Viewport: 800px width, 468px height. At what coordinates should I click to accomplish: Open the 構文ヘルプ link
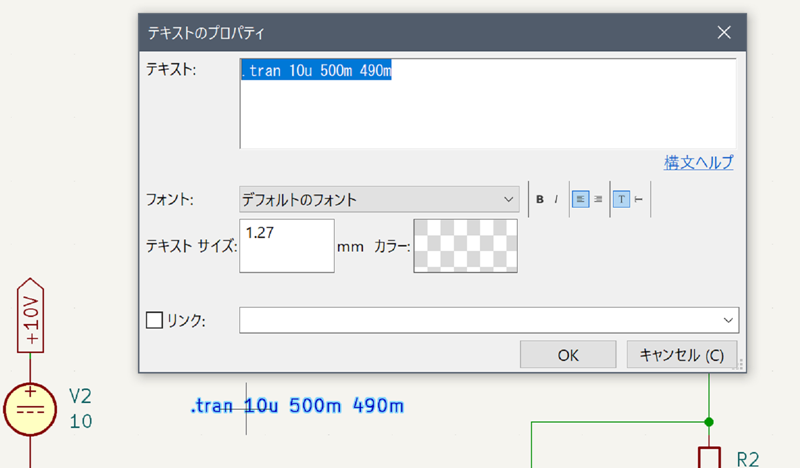click(698, 162)
